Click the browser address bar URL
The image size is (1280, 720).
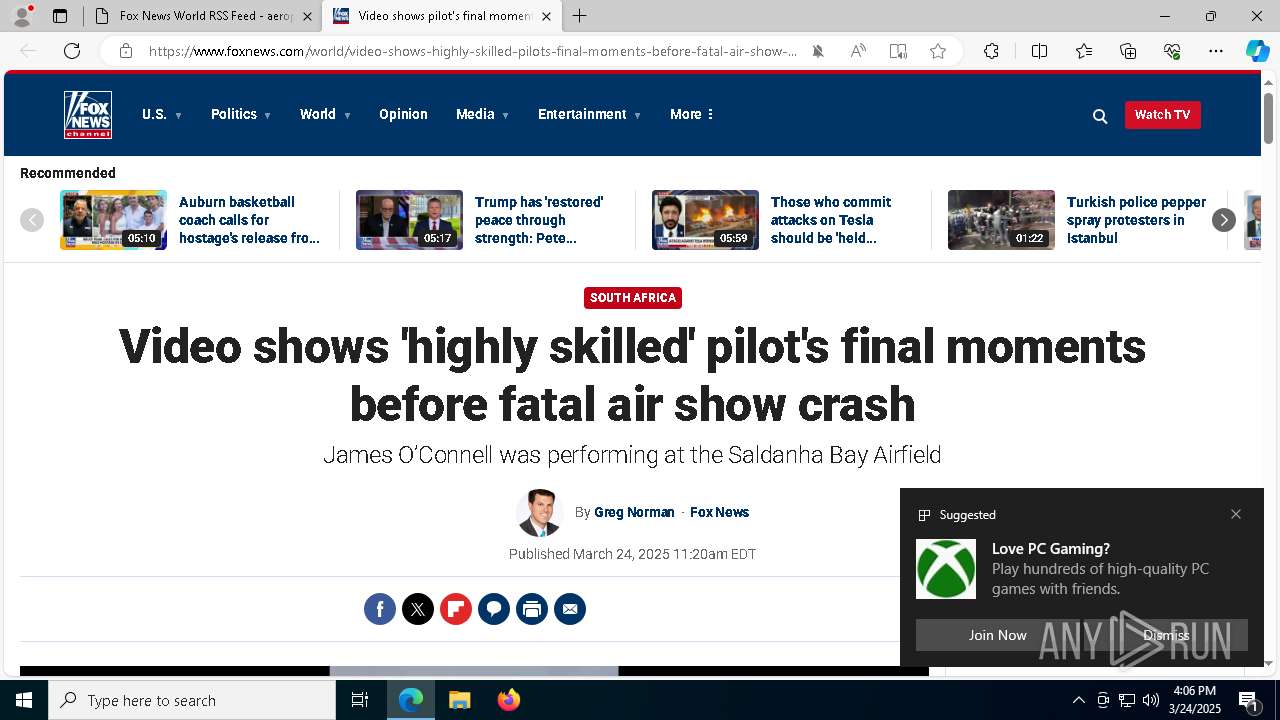pyautogui.click(x=472, y=51)
